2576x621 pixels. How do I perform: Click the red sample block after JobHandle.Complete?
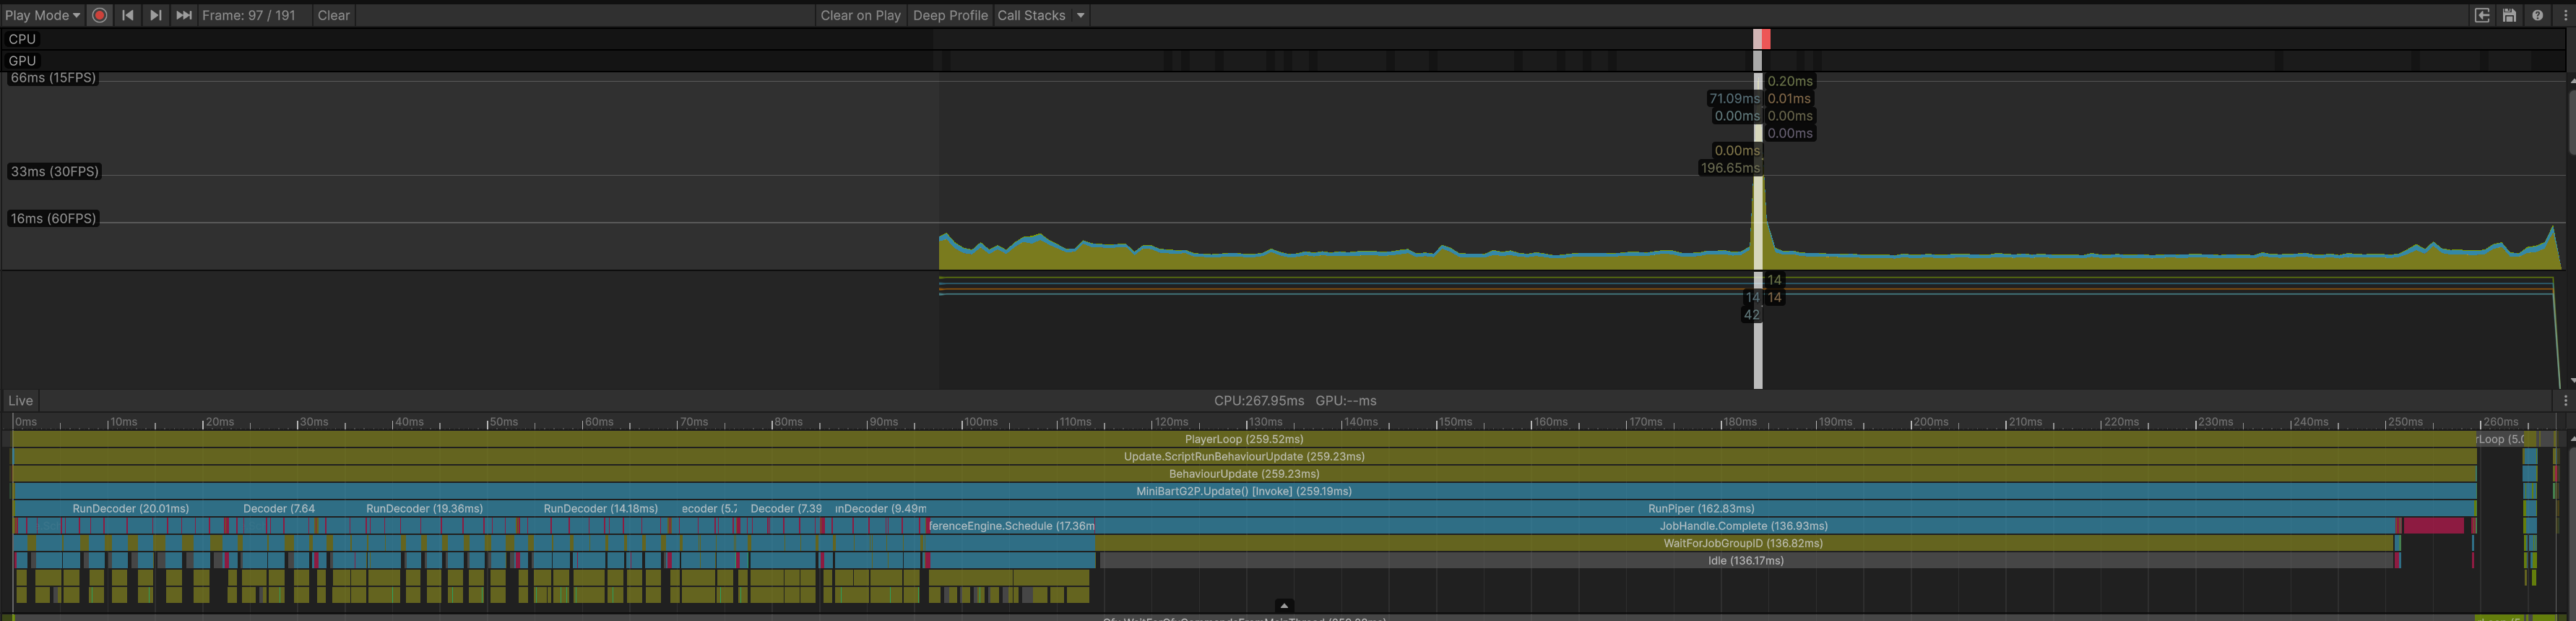point(2433,526)
